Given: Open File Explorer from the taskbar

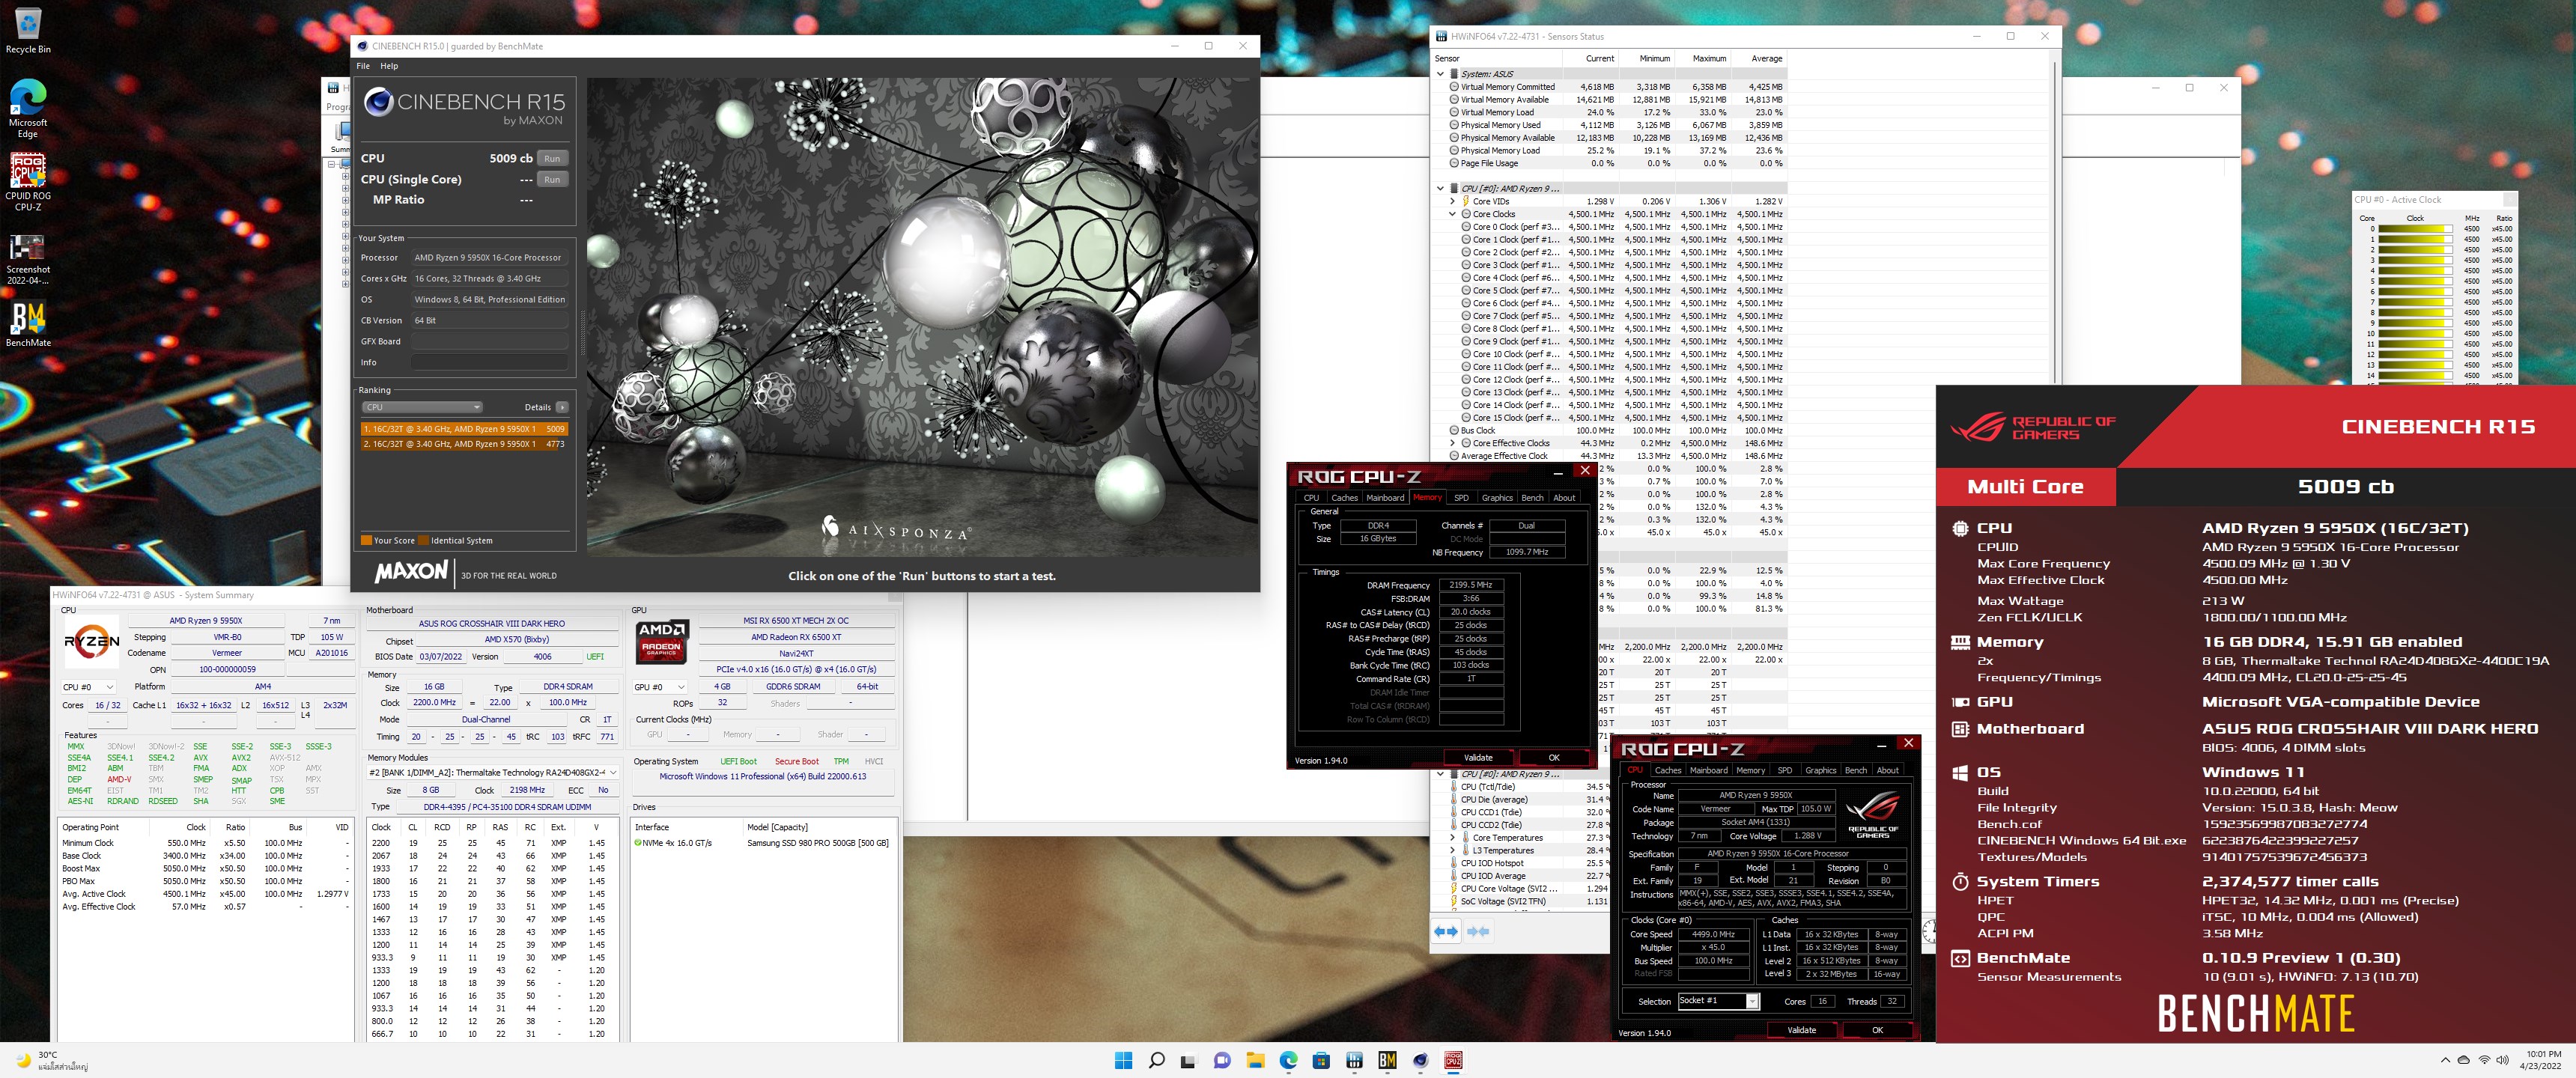Looking at the screenshot, I should tap(1255, 1060).
